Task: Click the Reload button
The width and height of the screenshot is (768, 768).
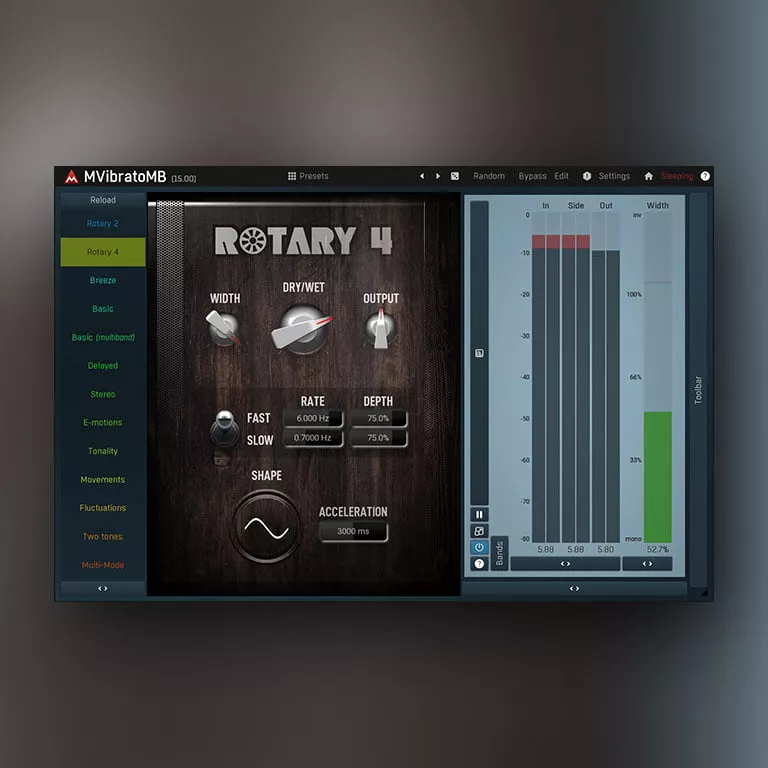Action: (102, 200)
